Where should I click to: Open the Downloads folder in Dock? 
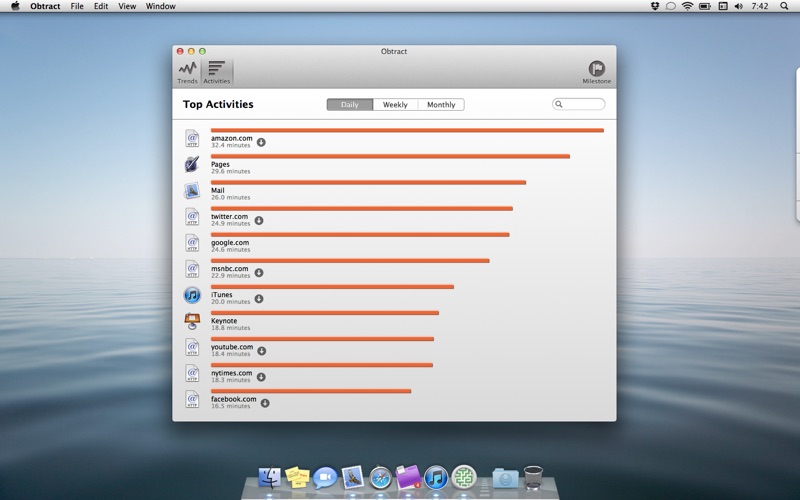point(506,479)
